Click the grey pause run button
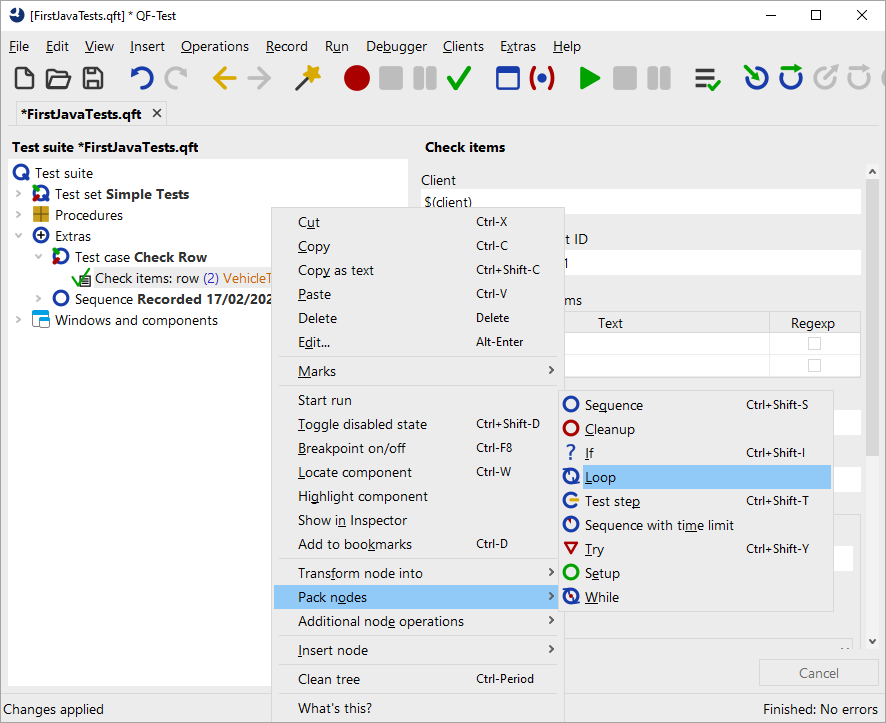 tap(659, 78)
